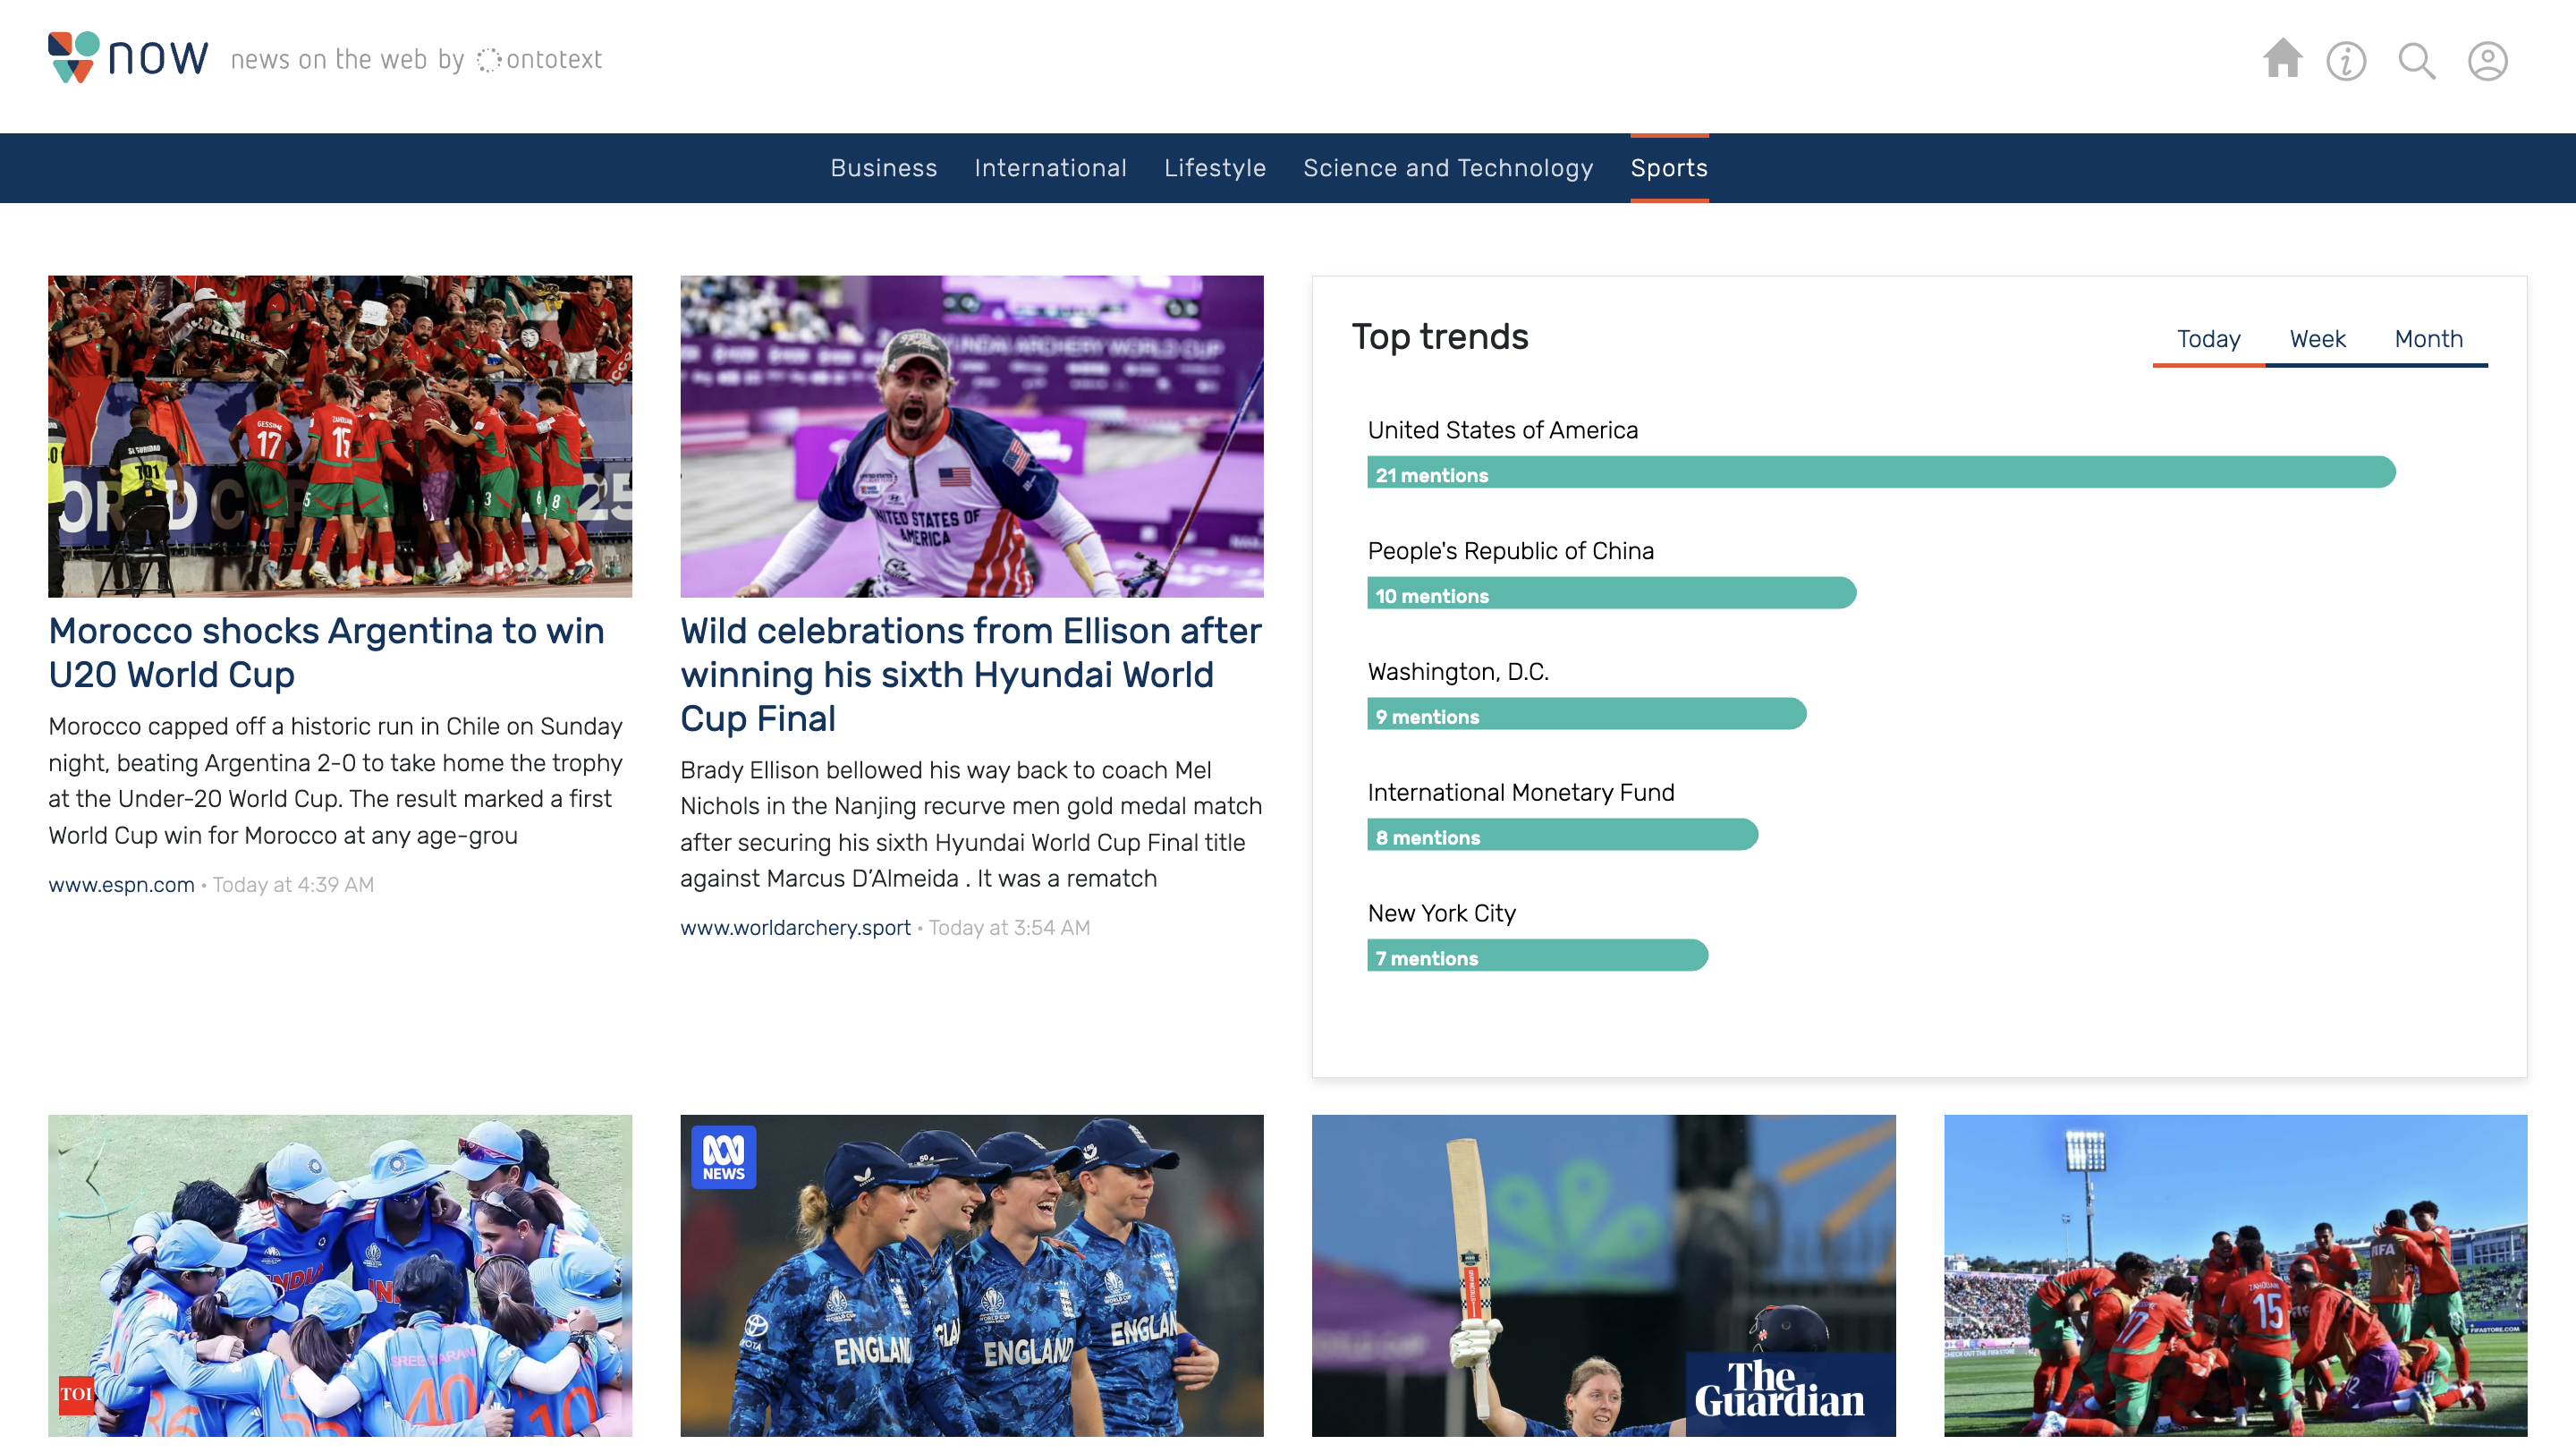This screenshot has width=2576, height=1453.
Task: Open the www.espn.com source link
Action: [x=121, y=884]
